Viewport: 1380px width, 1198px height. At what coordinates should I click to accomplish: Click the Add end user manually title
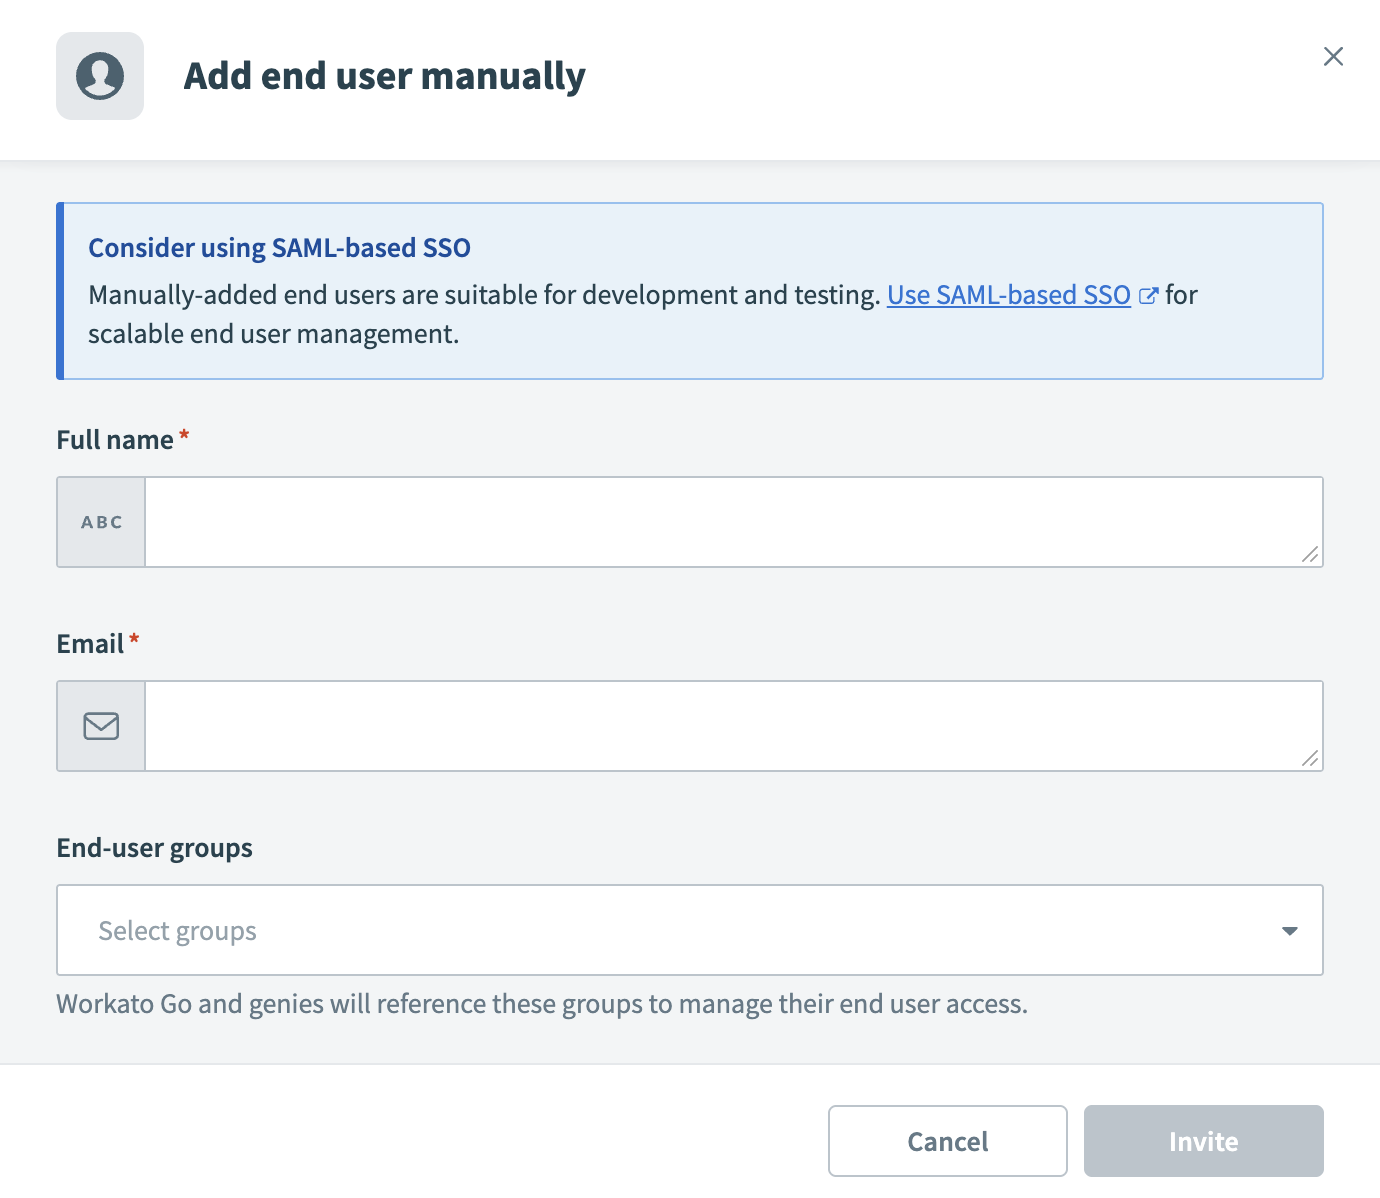tap(385, 75)
